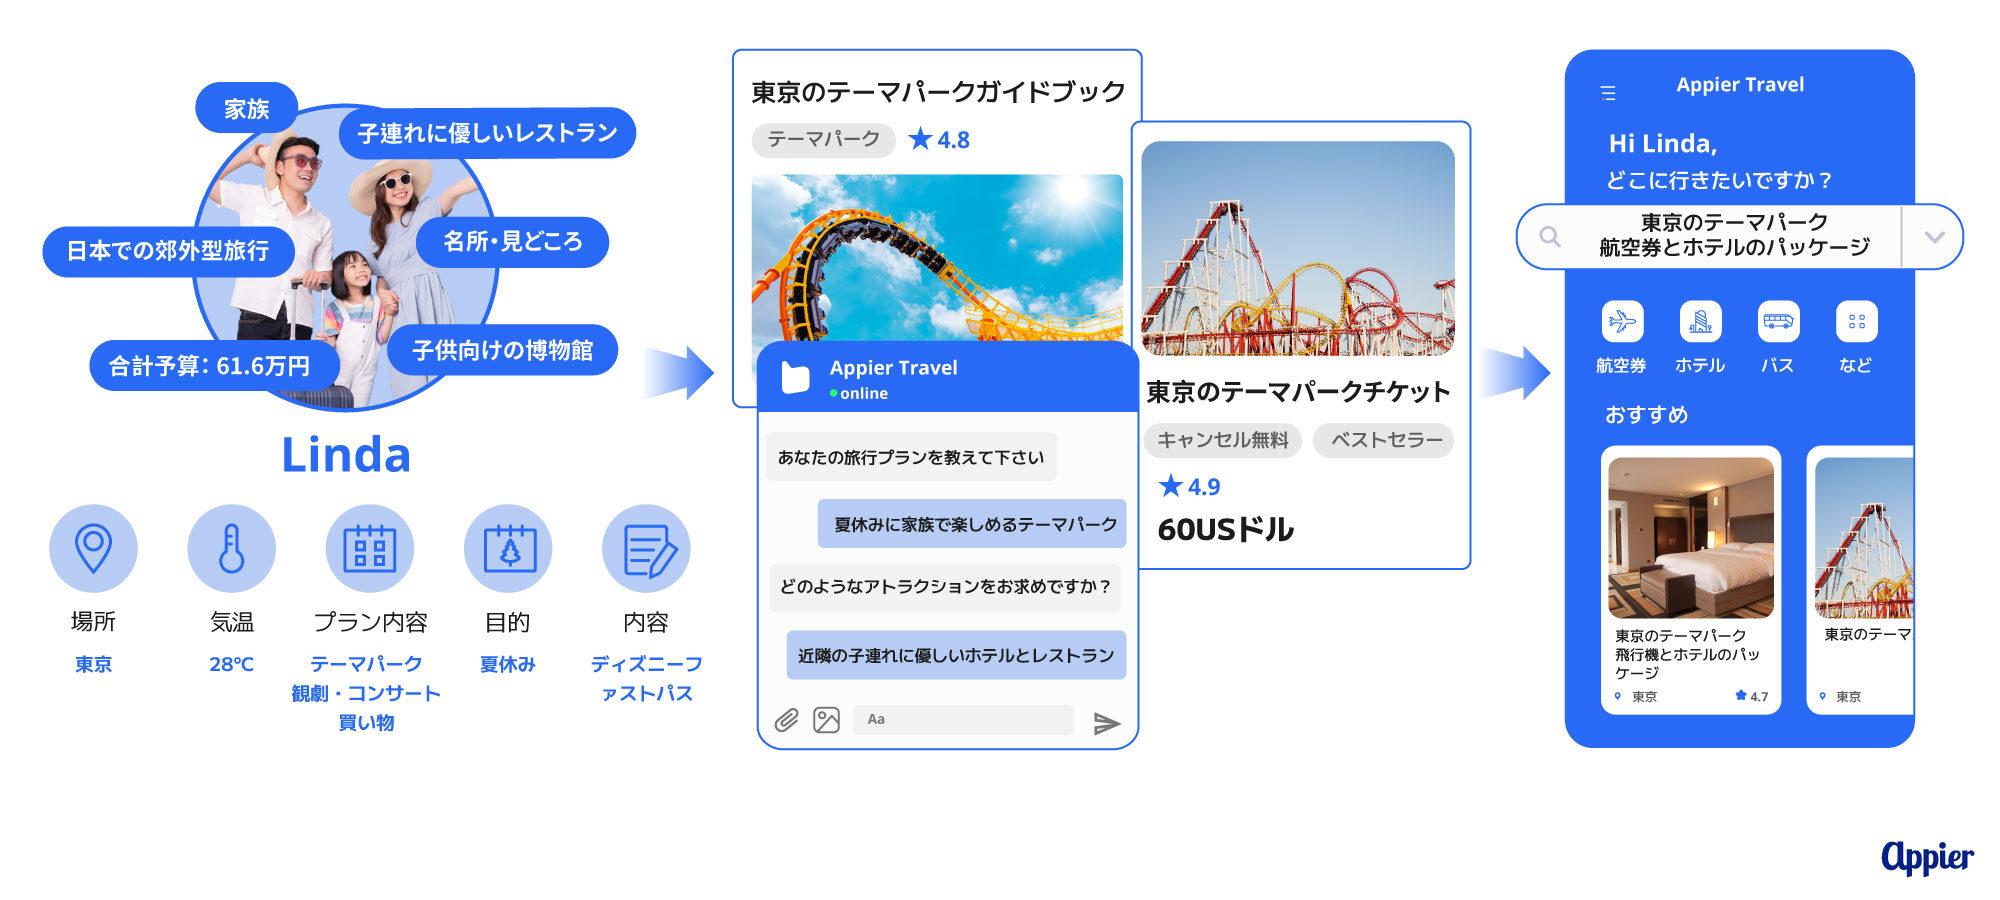The height and width of the screenshot is (900, 2000).
Task: Click the 28°C temperature value
Action: [231, 664]
